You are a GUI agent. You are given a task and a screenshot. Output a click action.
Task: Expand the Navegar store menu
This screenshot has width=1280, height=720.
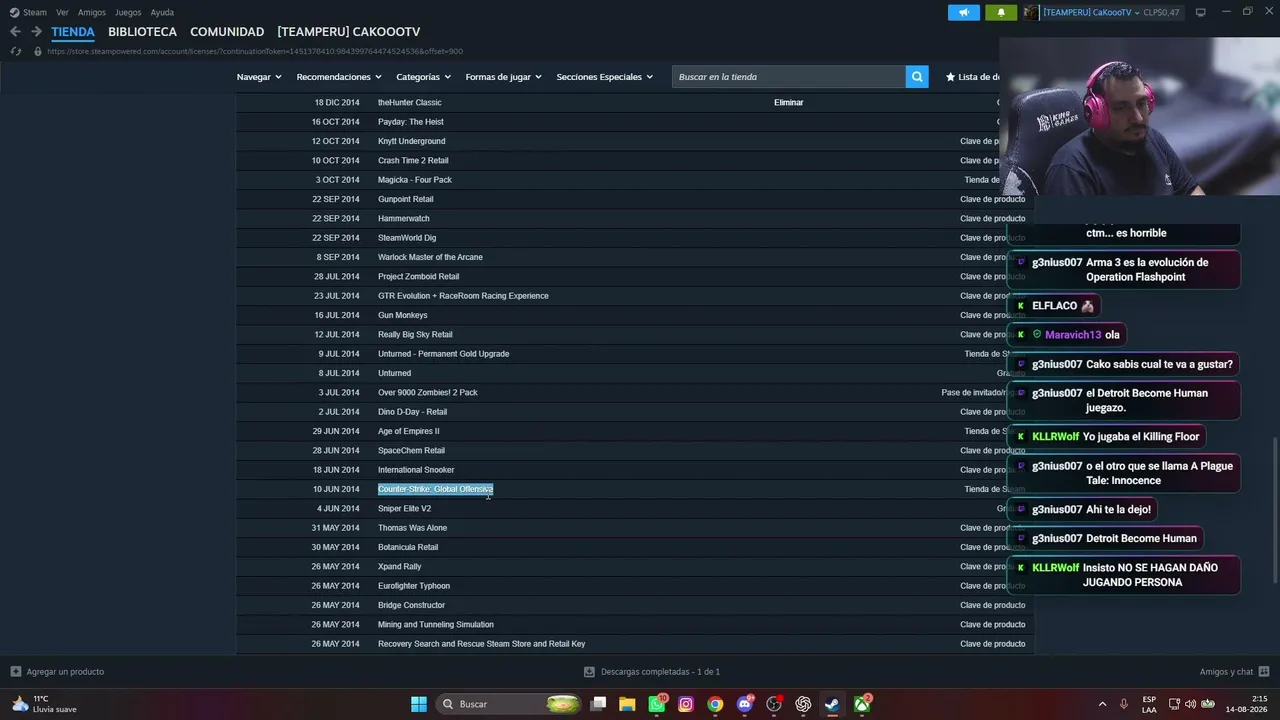[258, 77]
